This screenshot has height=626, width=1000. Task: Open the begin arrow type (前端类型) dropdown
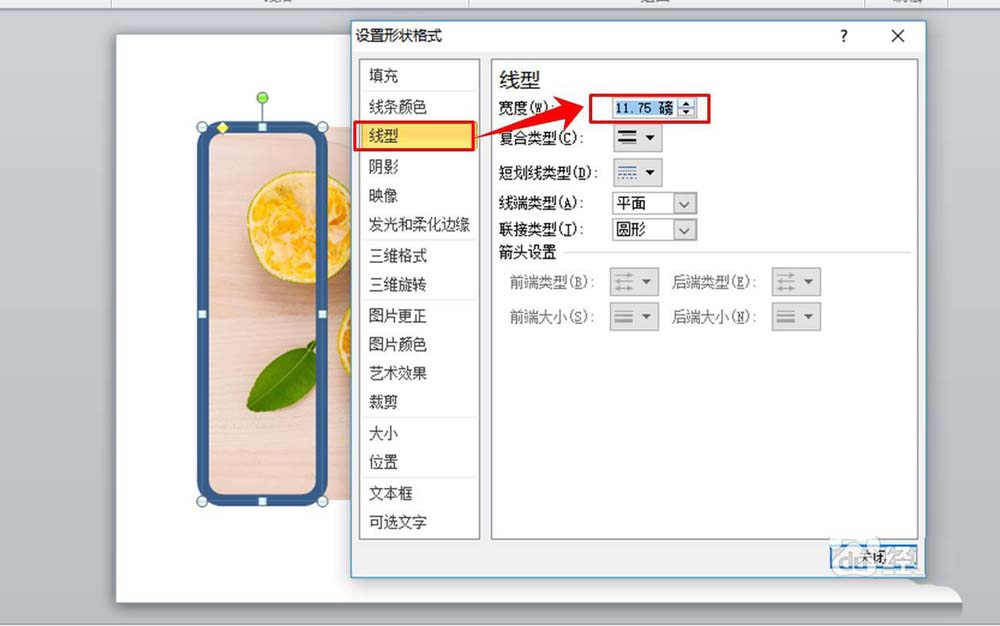coord(634,282)
